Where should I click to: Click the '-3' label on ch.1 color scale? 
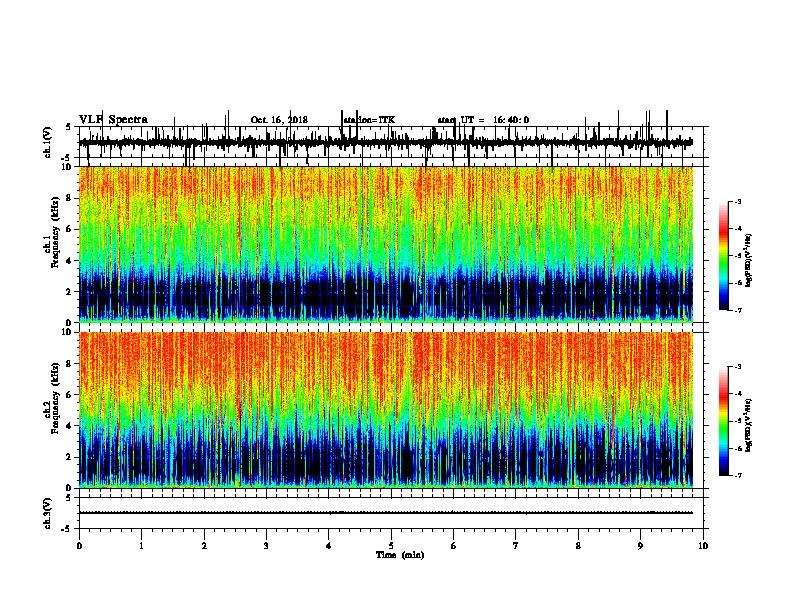pyautogui.click(x=738, y=201)
